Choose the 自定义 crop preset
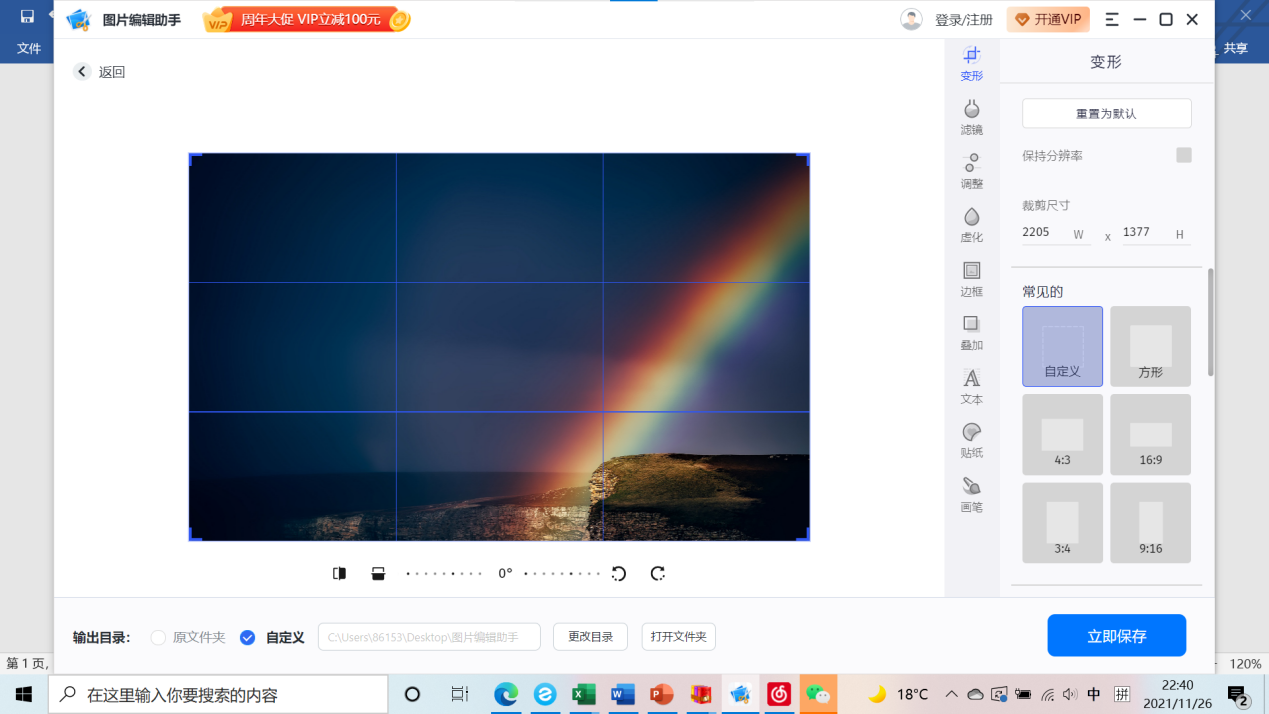1269x714 pixels. click(x=1062, y=346)
